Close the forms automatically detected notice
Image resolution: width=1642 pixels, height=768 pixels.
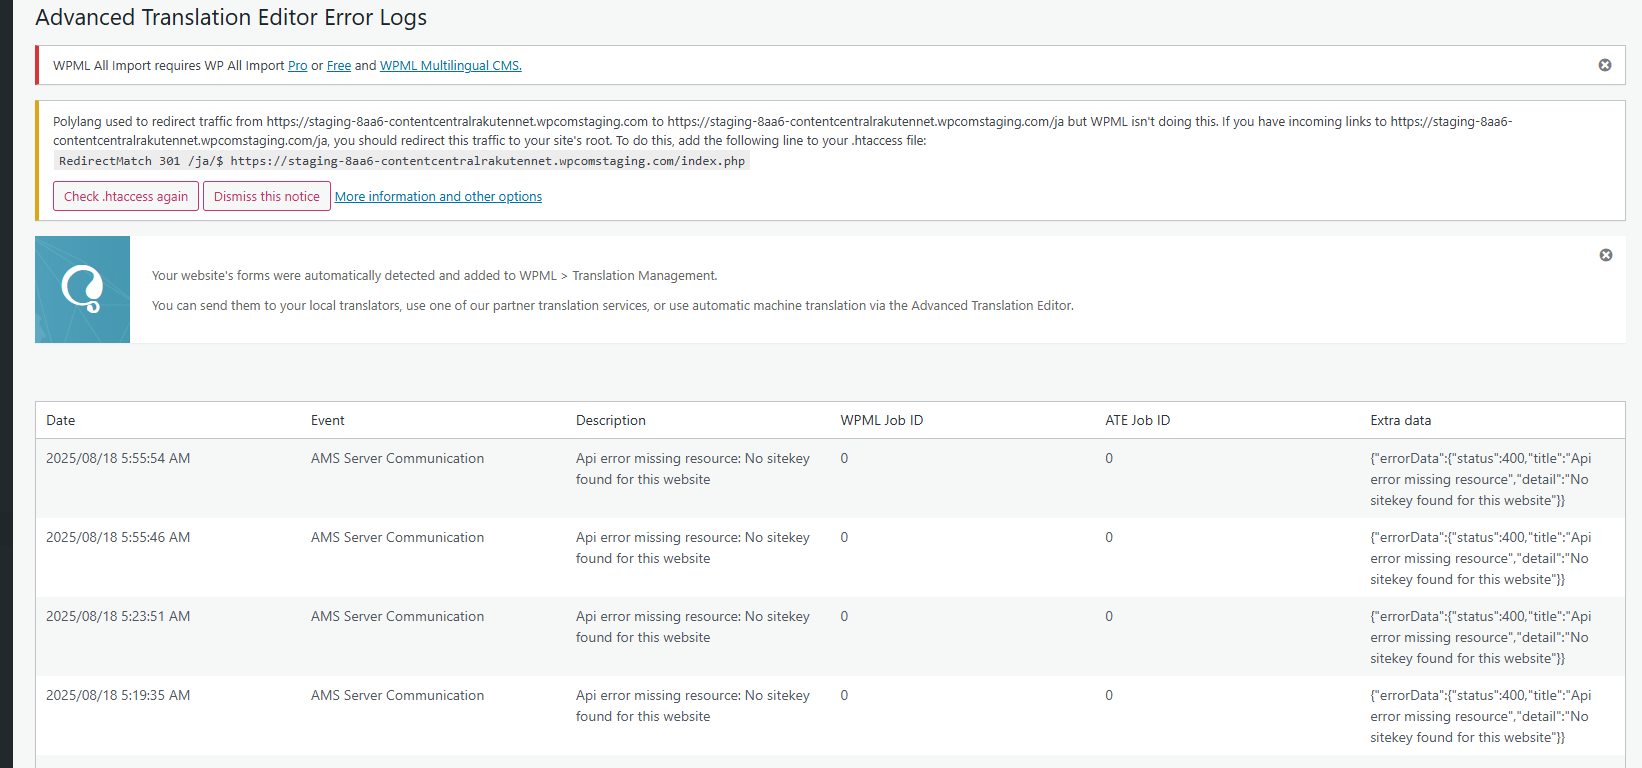[x=1605, y=255]
